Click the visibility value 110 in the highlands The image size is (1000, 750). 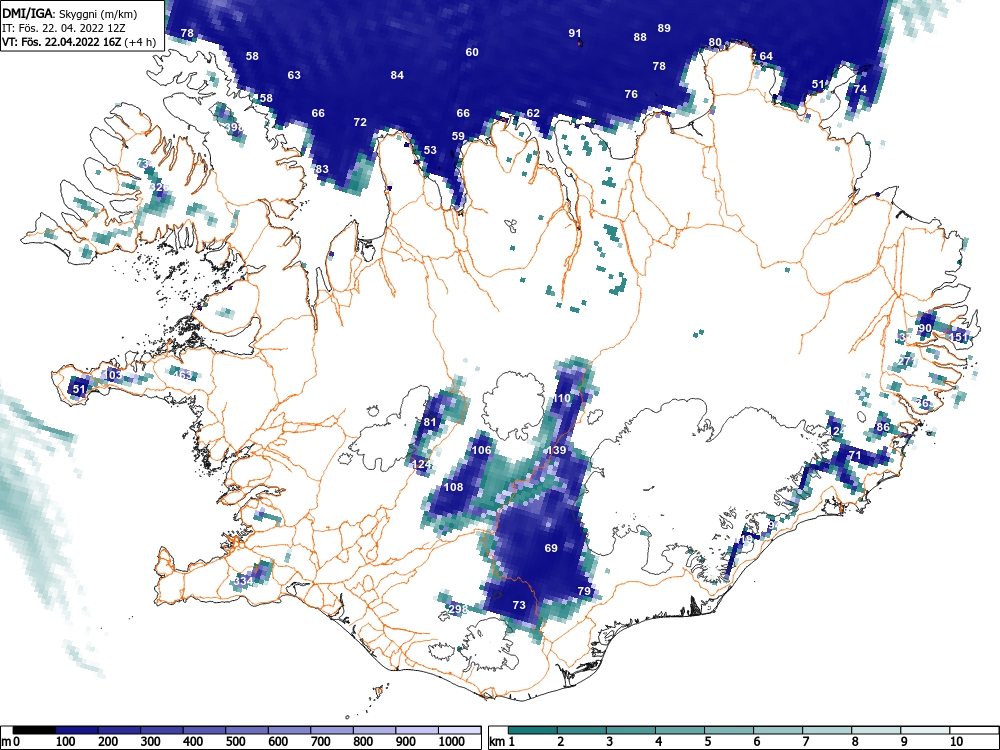click(561, 399)
